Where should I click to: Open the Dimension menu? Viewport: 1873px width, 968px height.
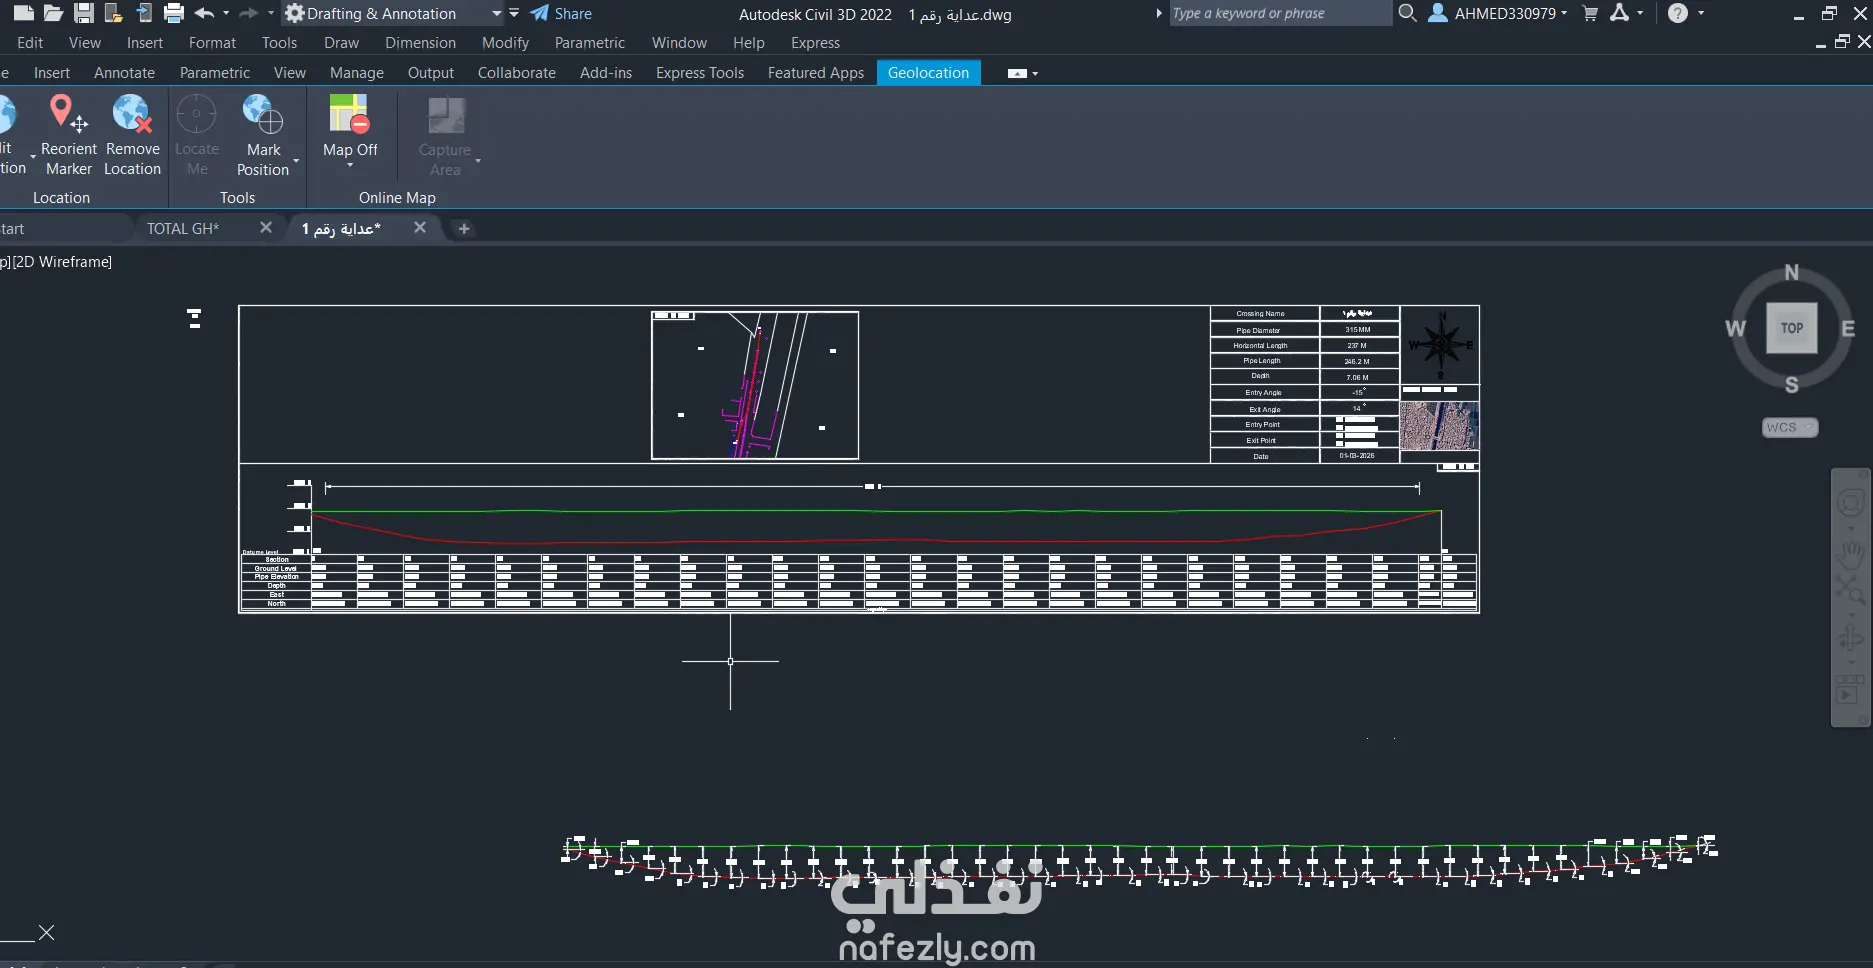point(420,43)
